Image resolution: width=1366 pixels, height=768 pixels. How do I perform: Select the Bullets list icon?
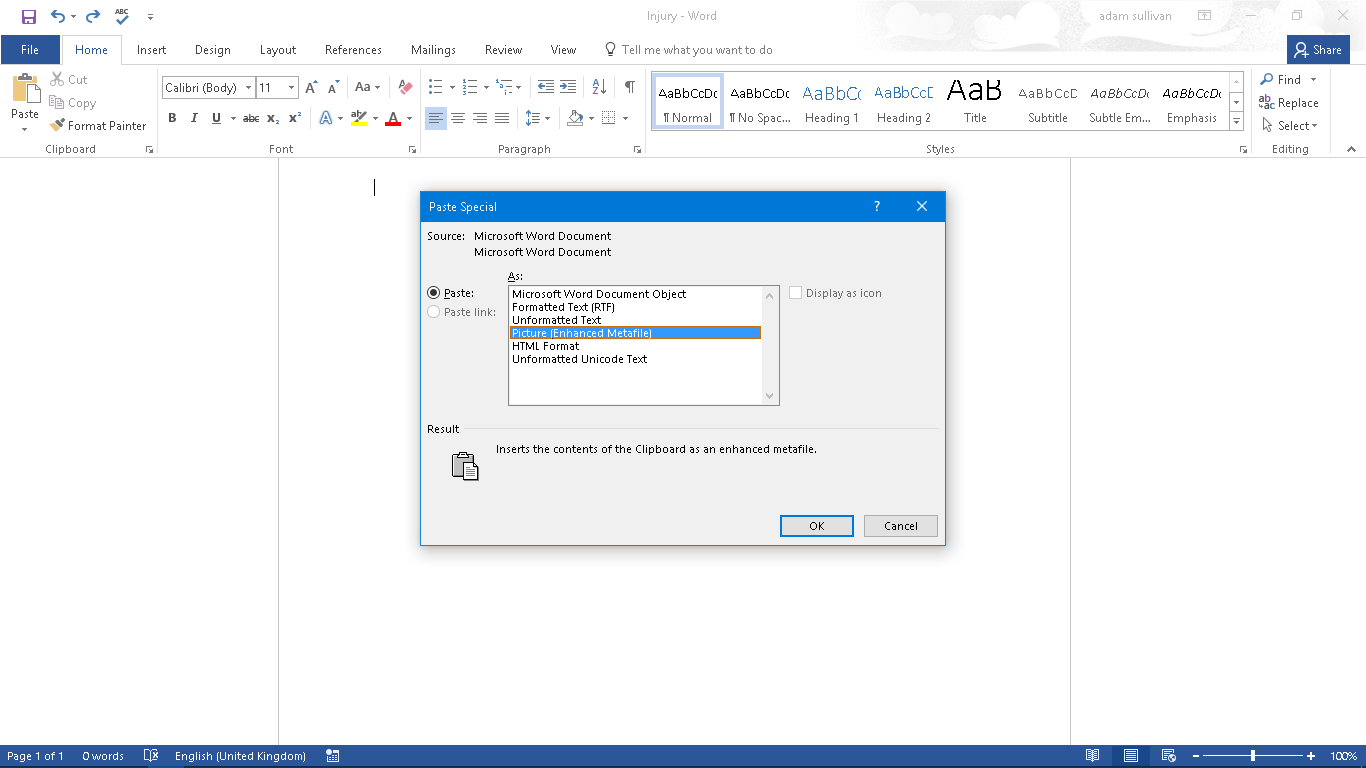[435, 87]
